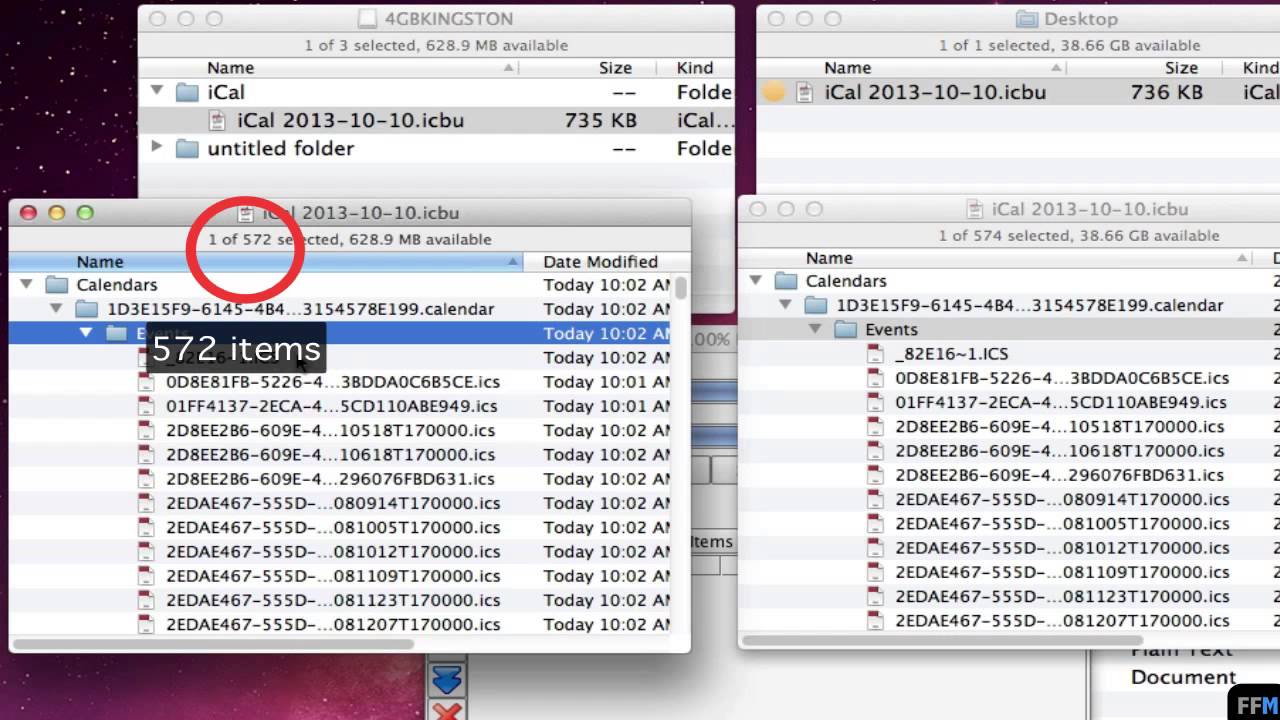
Task: Collapse Calendars folder in right icbu window
Action: click(755, 281)
